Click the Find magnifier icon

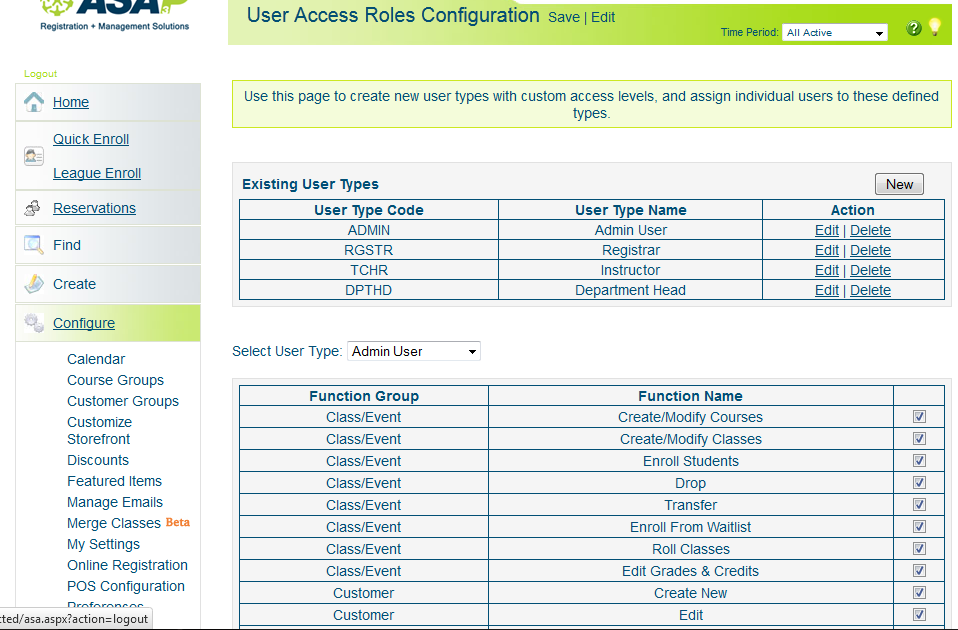[x=34, y=245]
